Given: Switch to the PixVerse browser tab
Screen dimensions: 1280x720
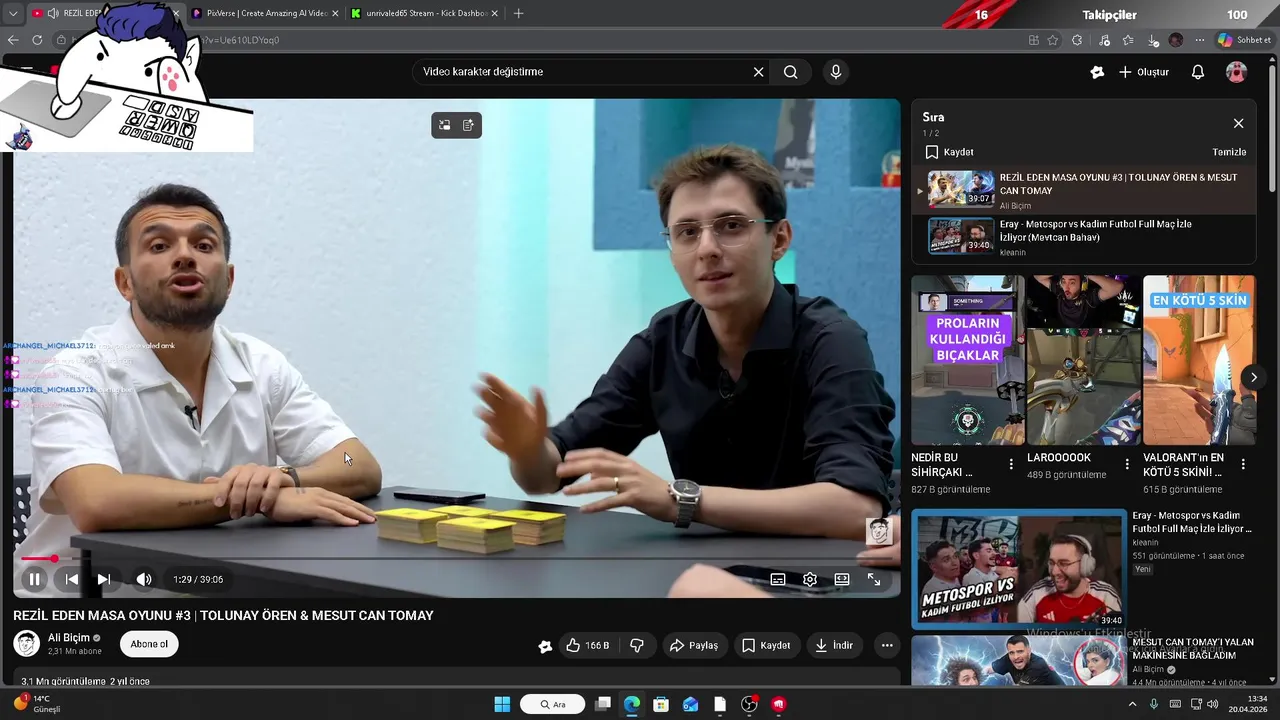Looking at the screenshot, I should pyautogui.click(x=264, y=14).
